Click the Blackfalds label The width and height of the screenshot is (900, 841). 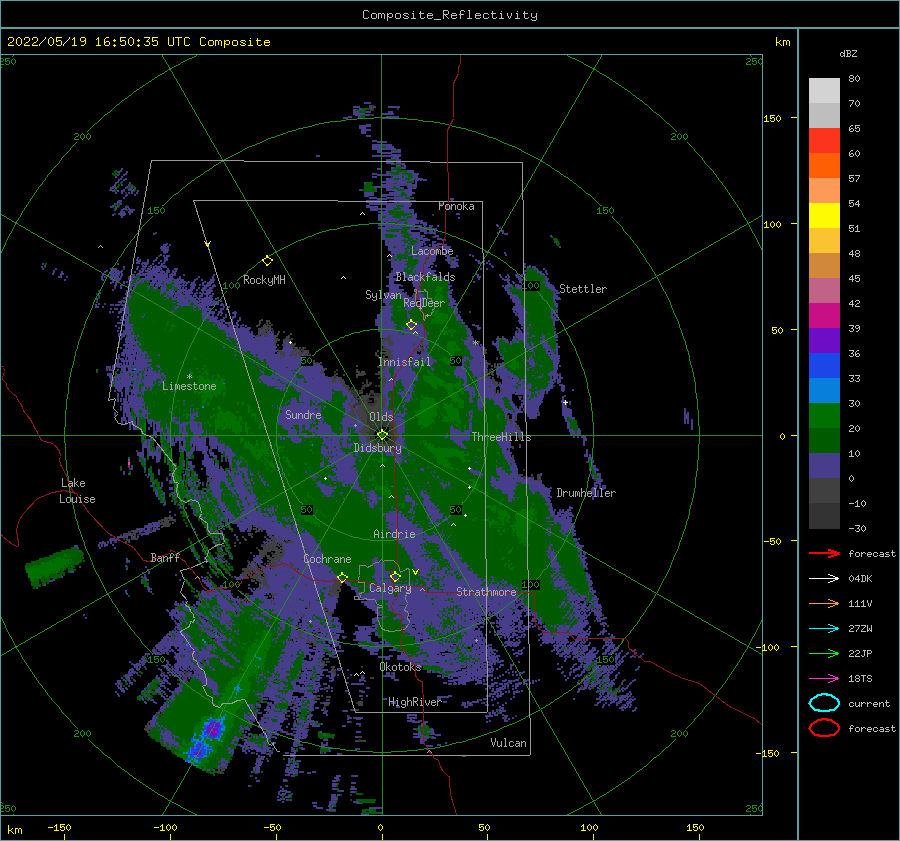point(425,277)
